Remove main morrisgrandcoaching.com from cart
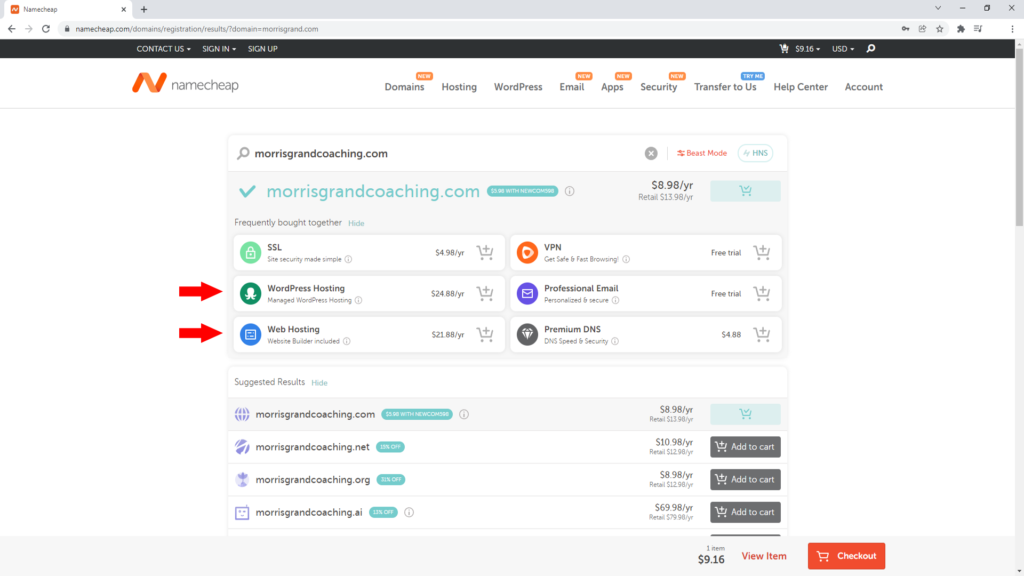Image resolution: width=1024 pixels, height=576 pixels. click(x=745, y=191)
